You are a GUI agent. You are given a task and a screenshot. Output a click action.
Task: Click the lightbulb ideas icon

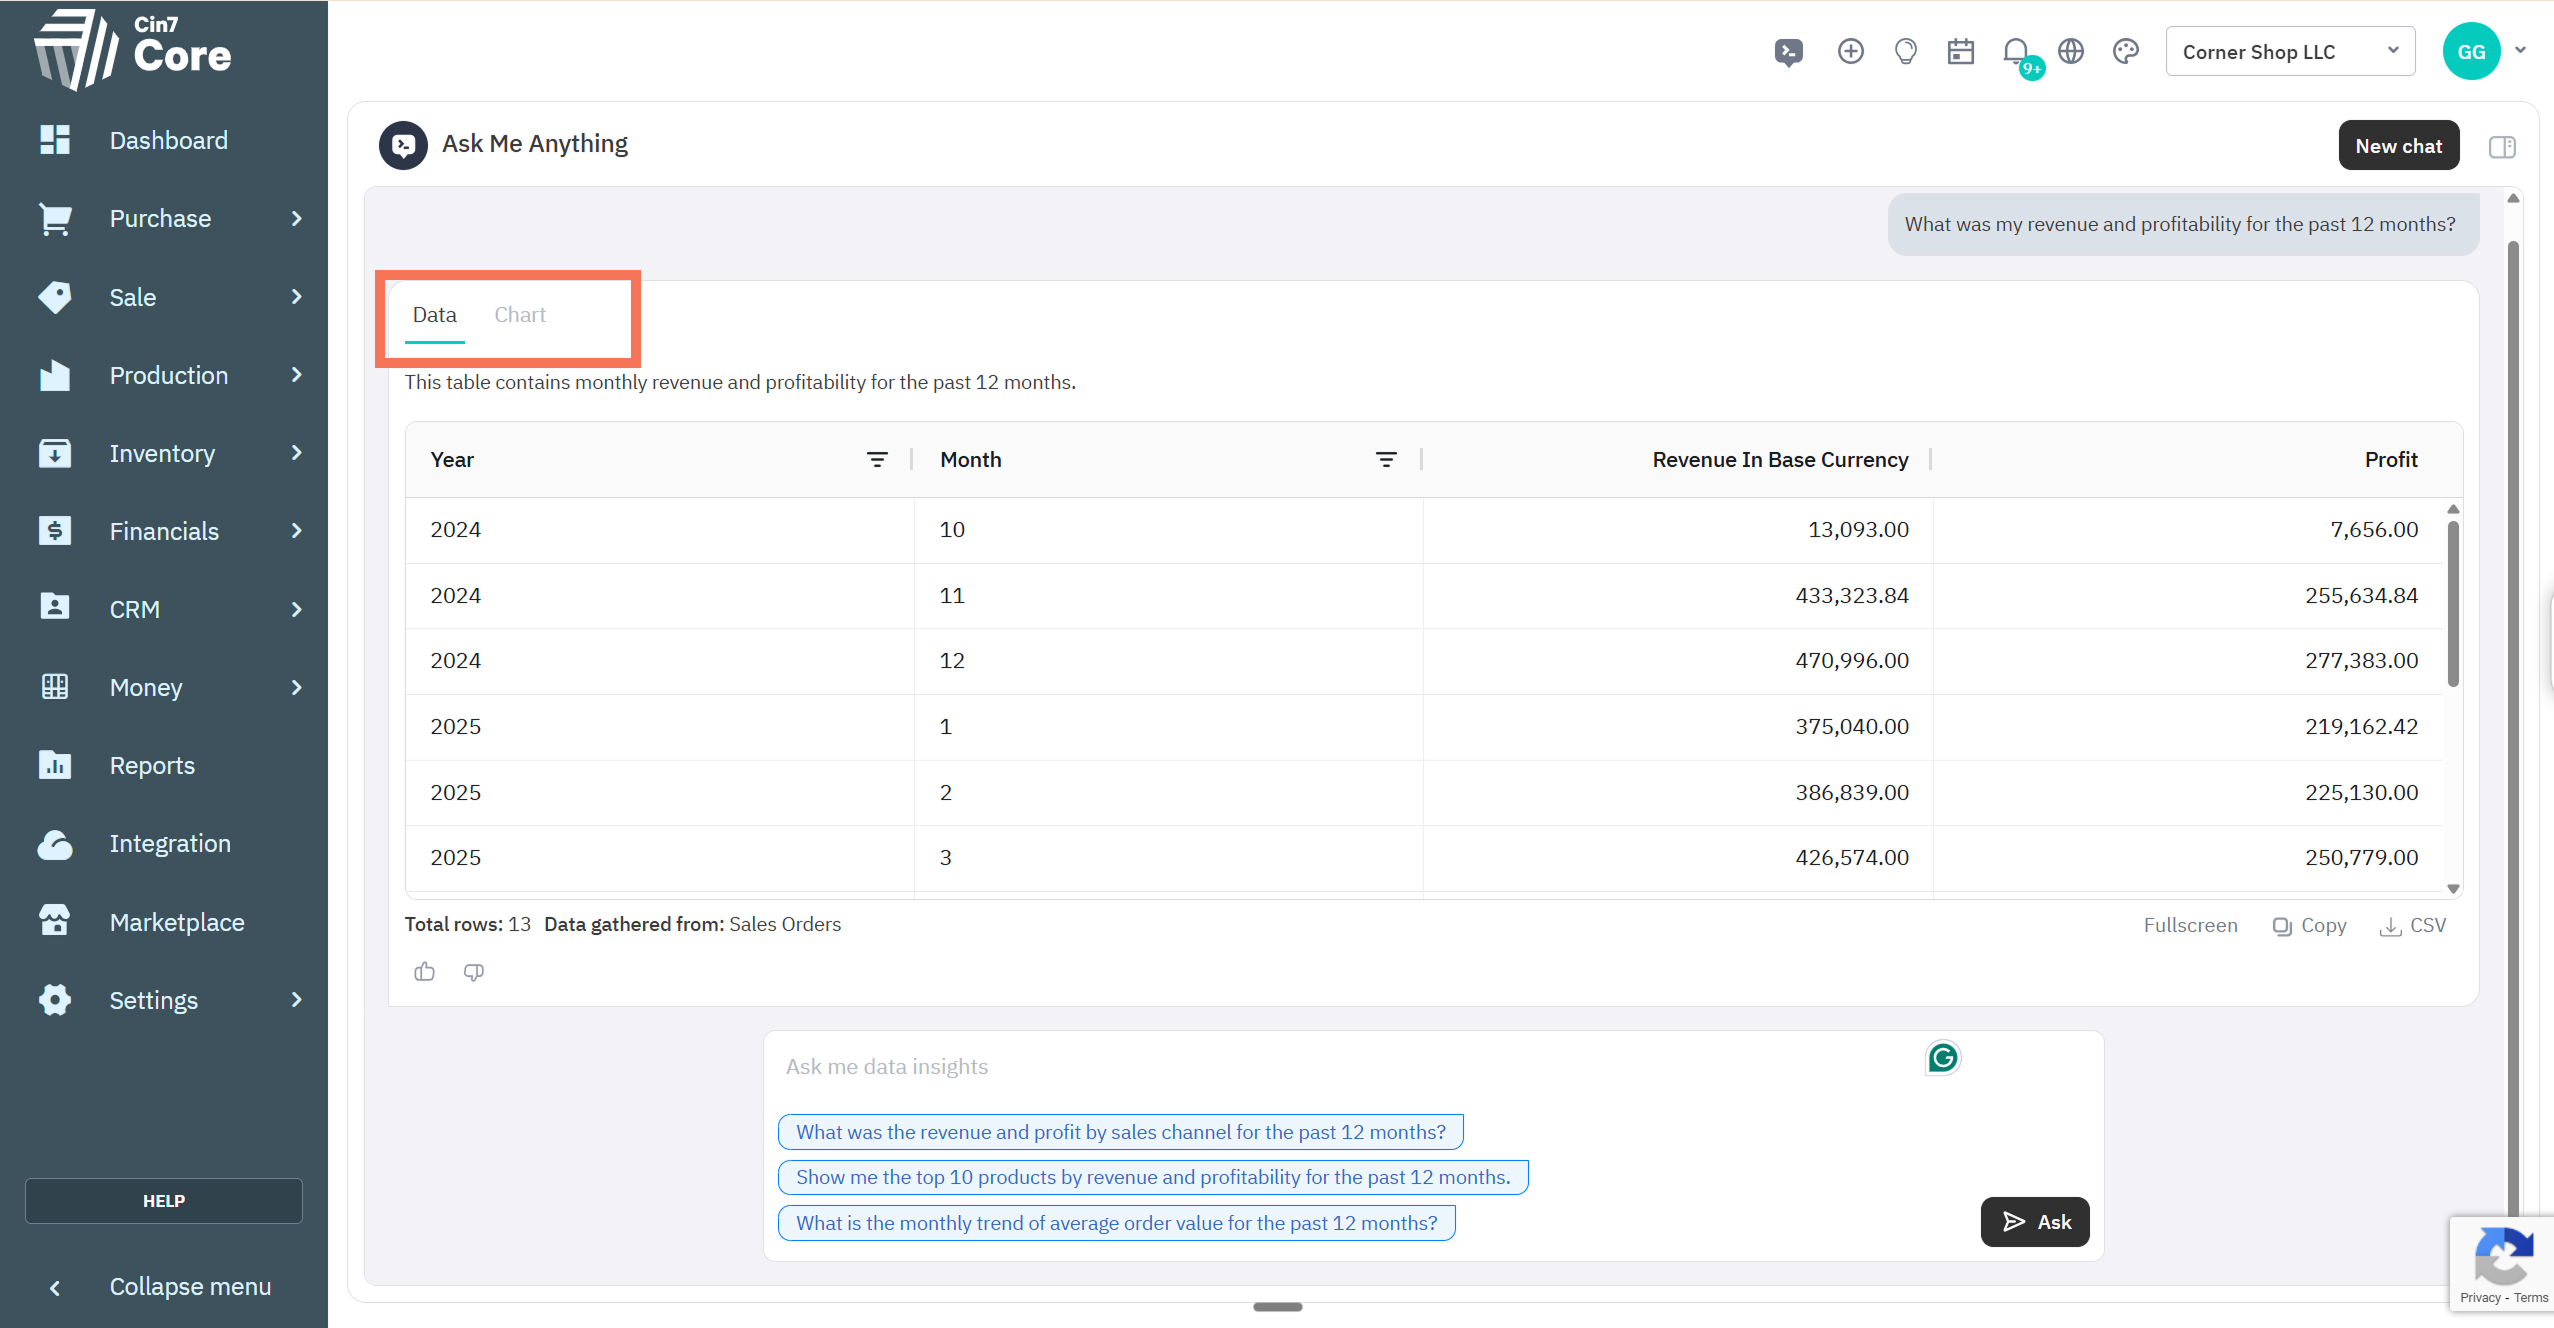click(x=1906, y=51)
